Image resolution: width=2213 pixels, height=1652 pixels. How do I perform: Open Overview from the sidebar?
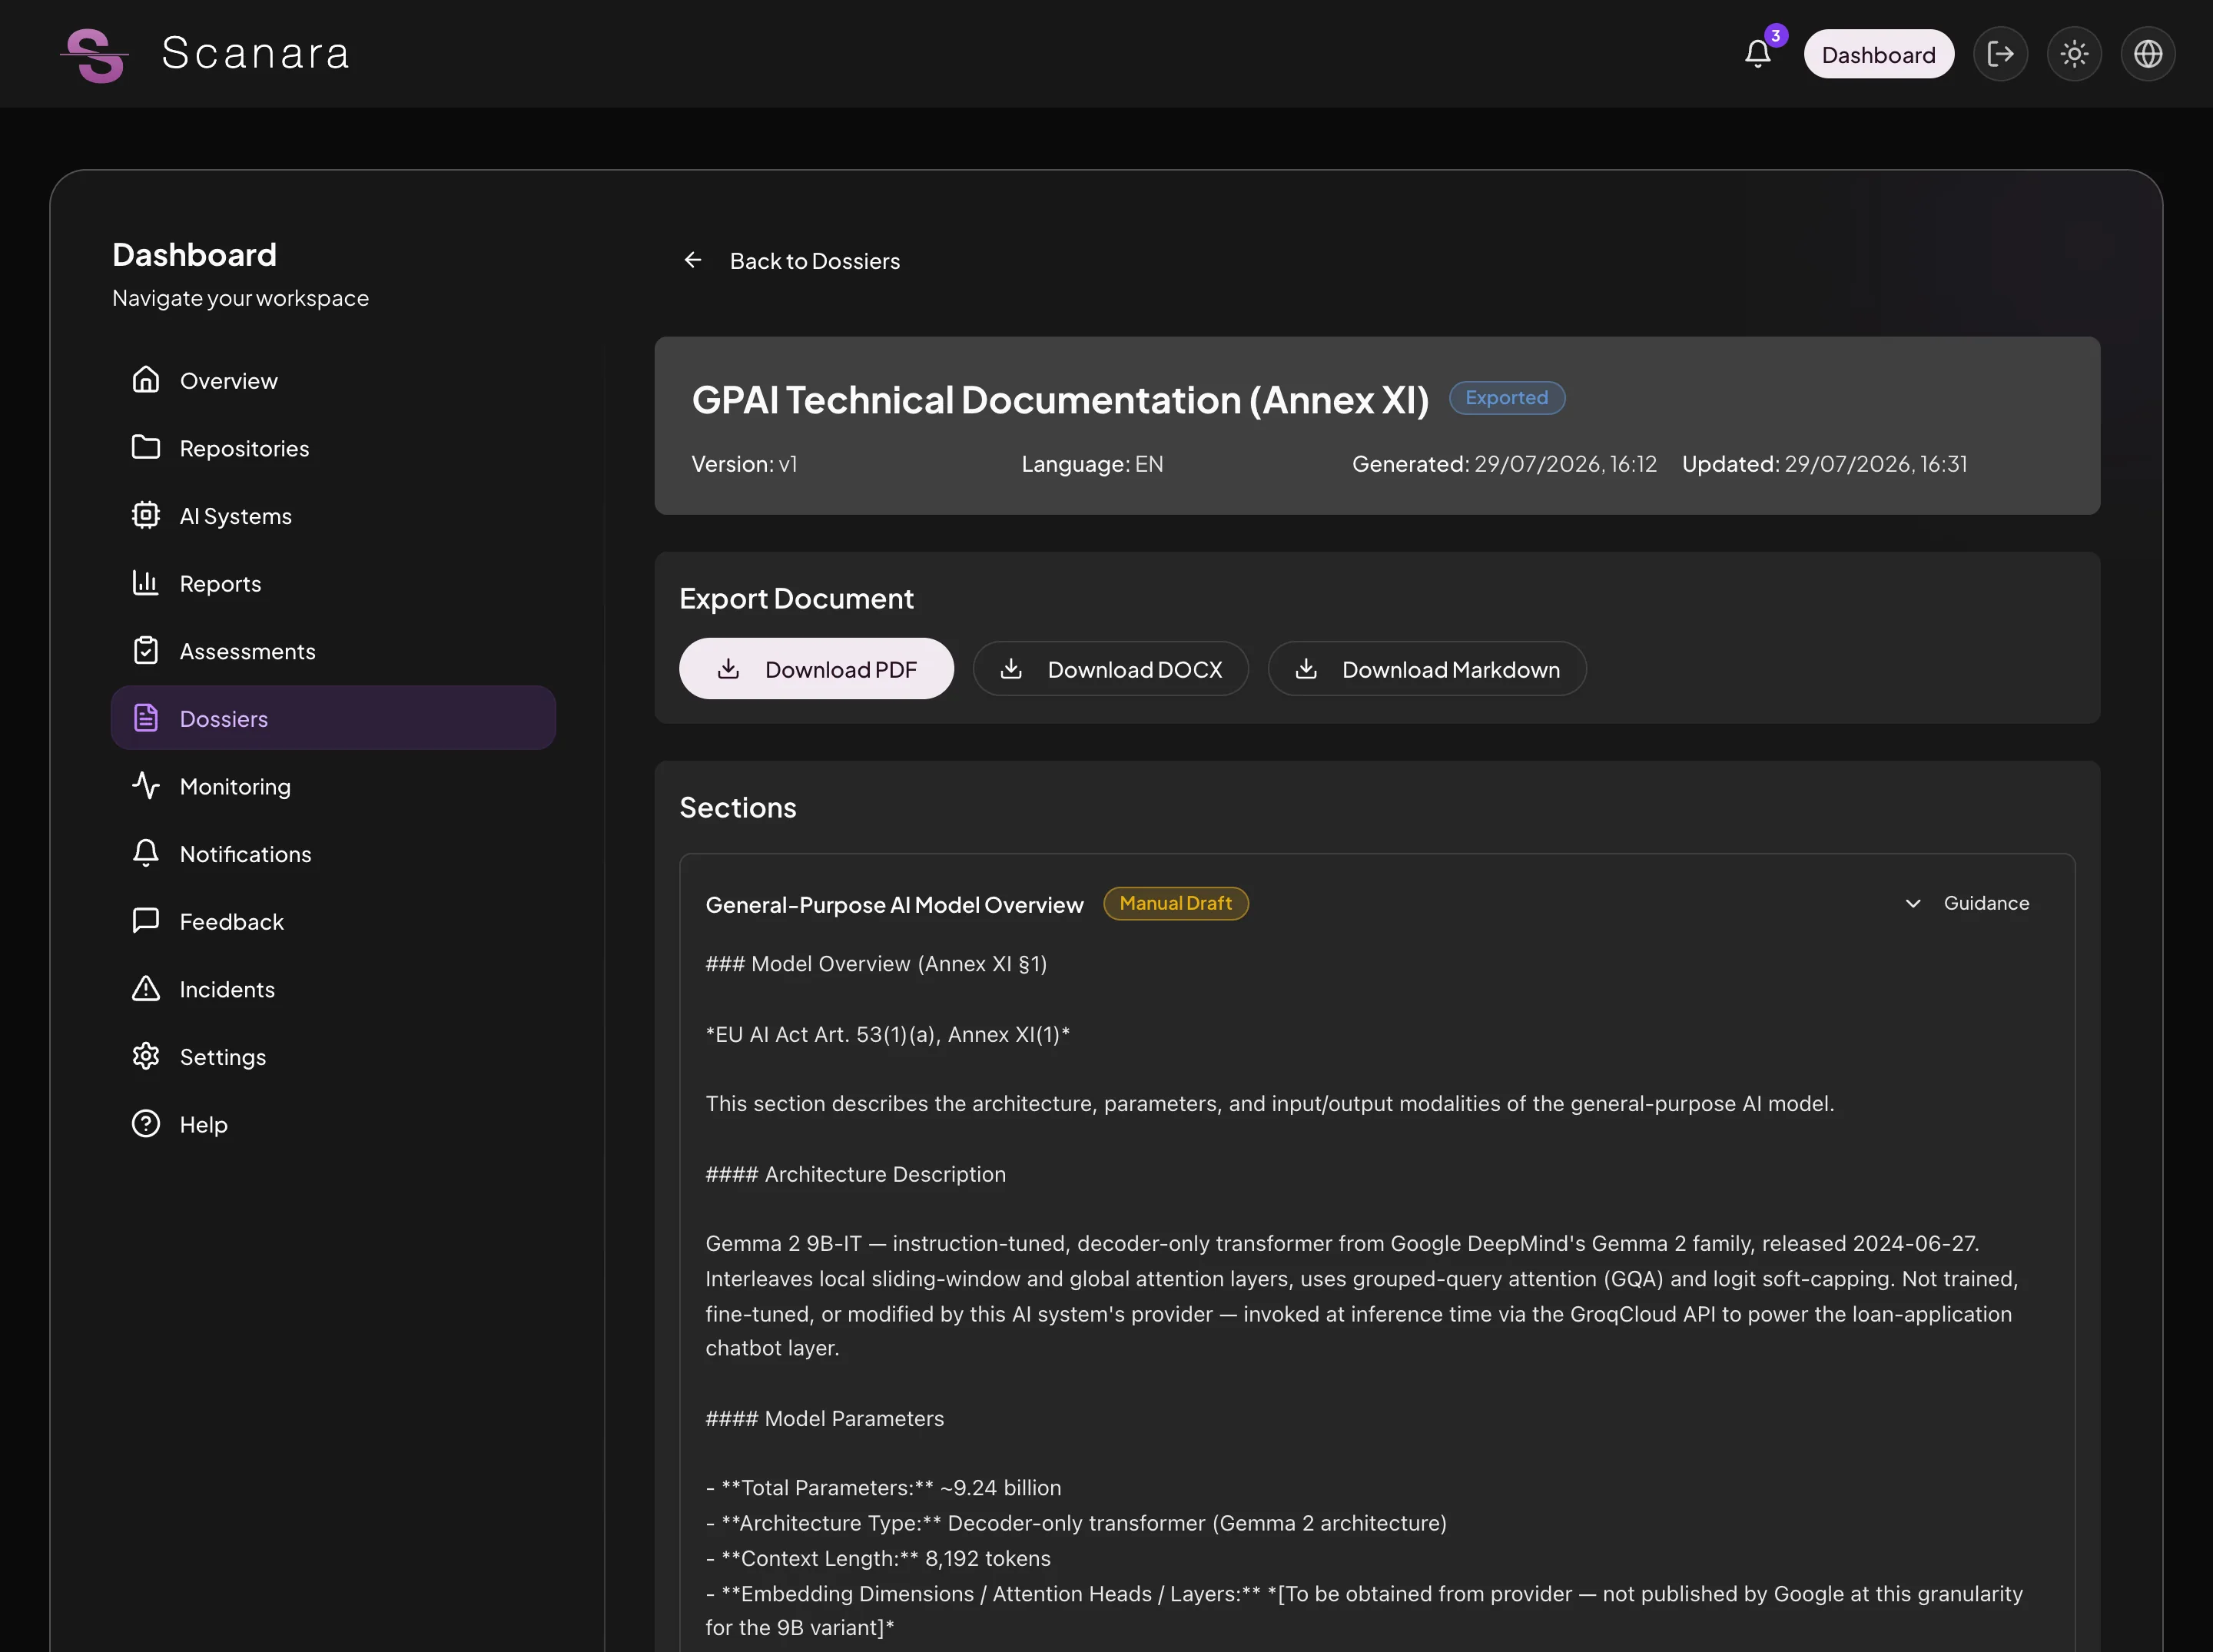tap(333, 380)
